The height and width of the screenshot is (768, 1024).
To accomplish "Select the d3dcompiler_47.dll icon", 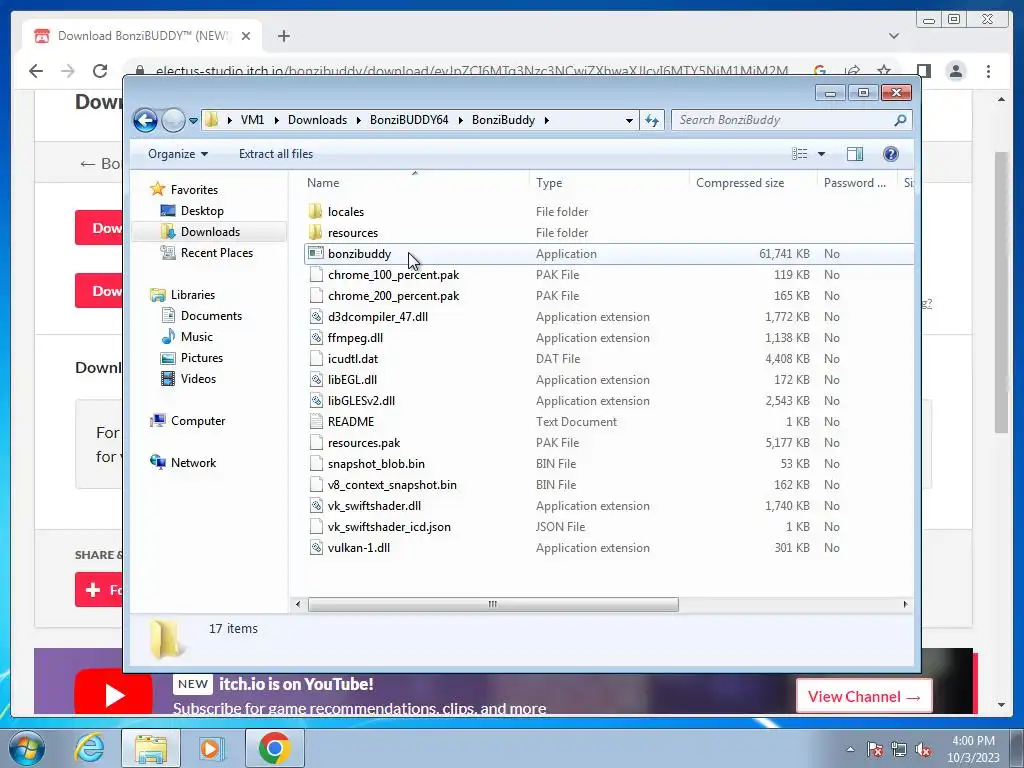I will [x=315, y=317].
